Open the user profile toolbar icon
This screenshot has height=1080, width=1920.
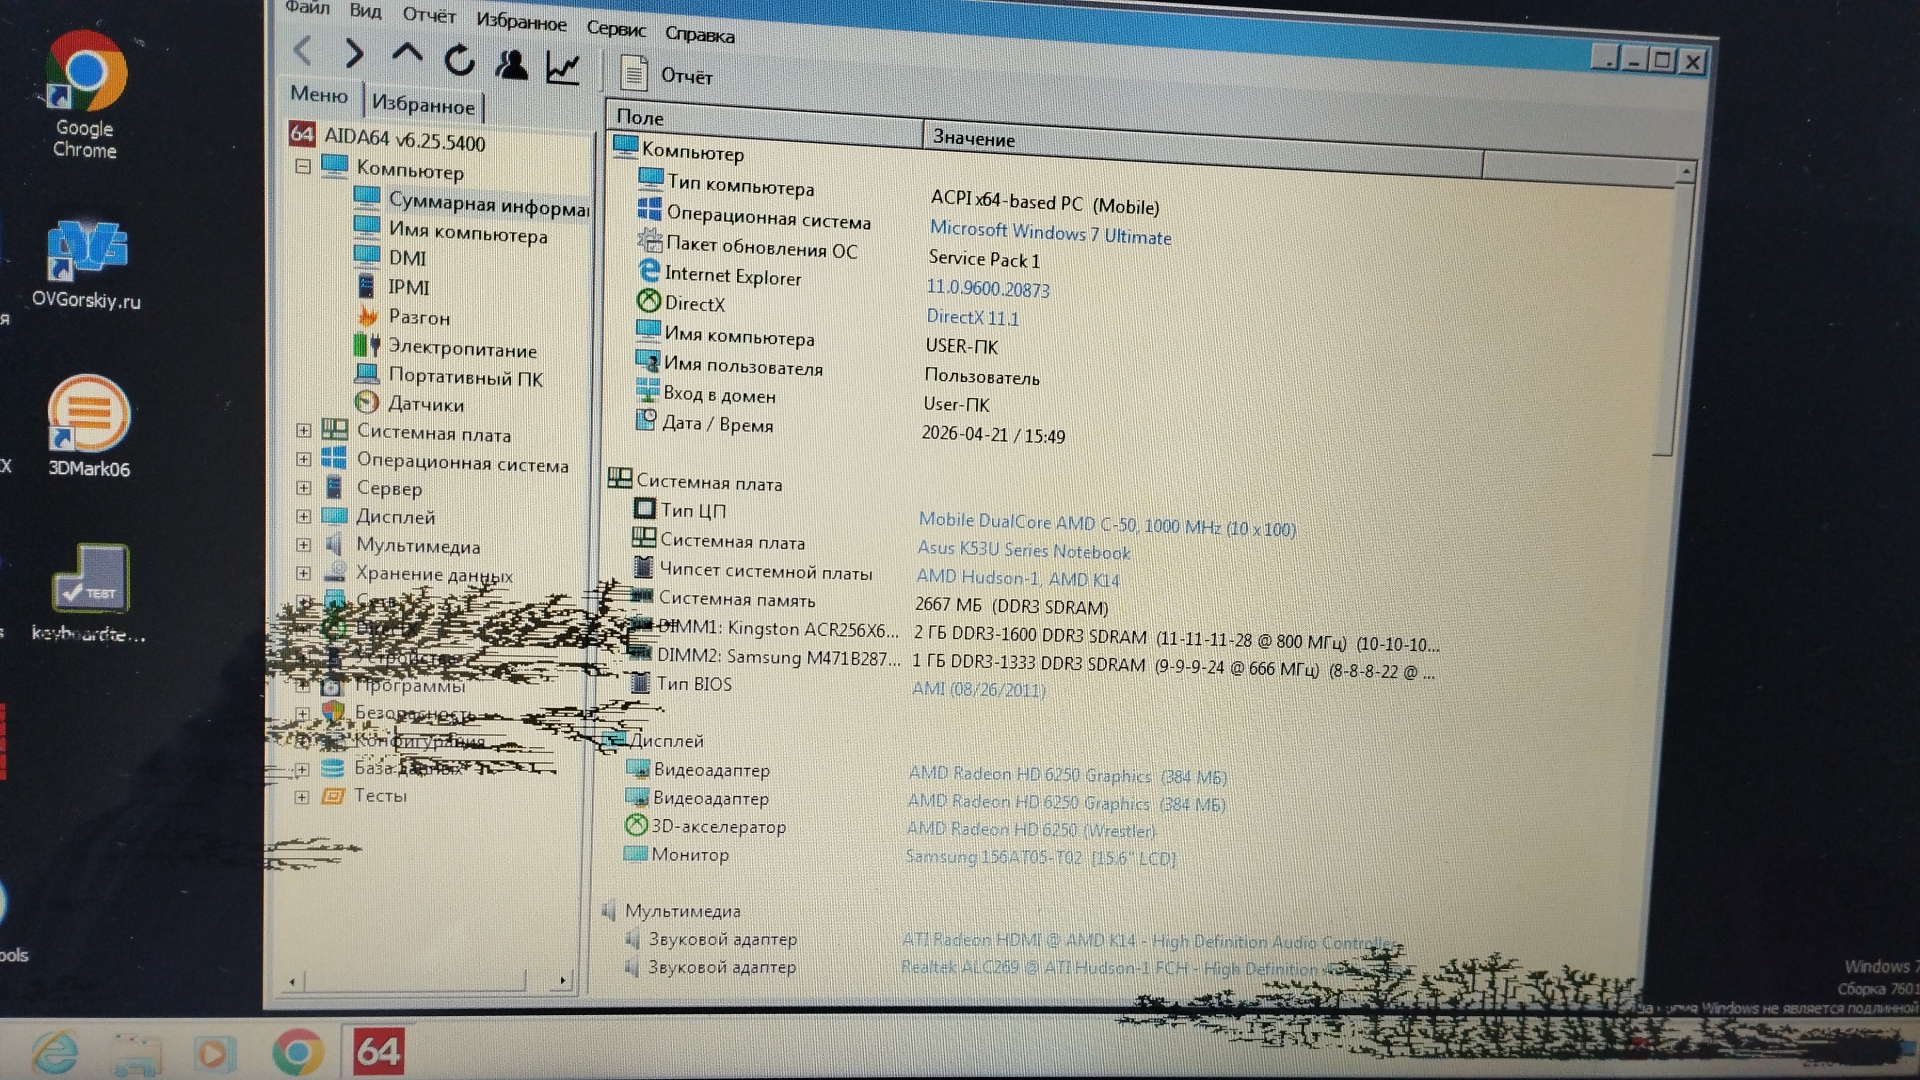tap(511, 65)
